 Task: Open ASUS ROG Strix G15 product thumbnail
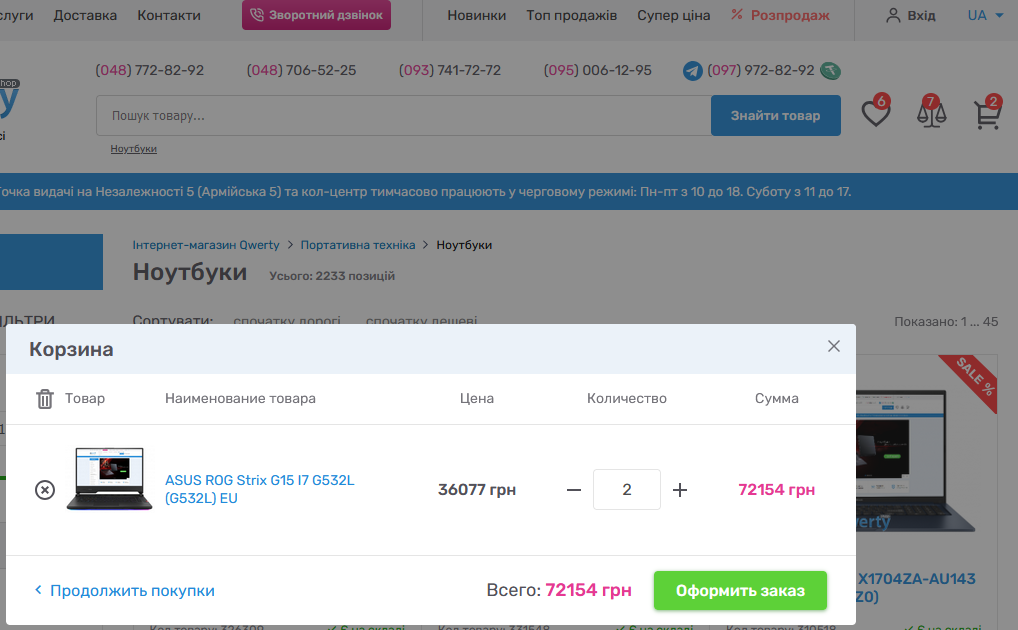110,480
